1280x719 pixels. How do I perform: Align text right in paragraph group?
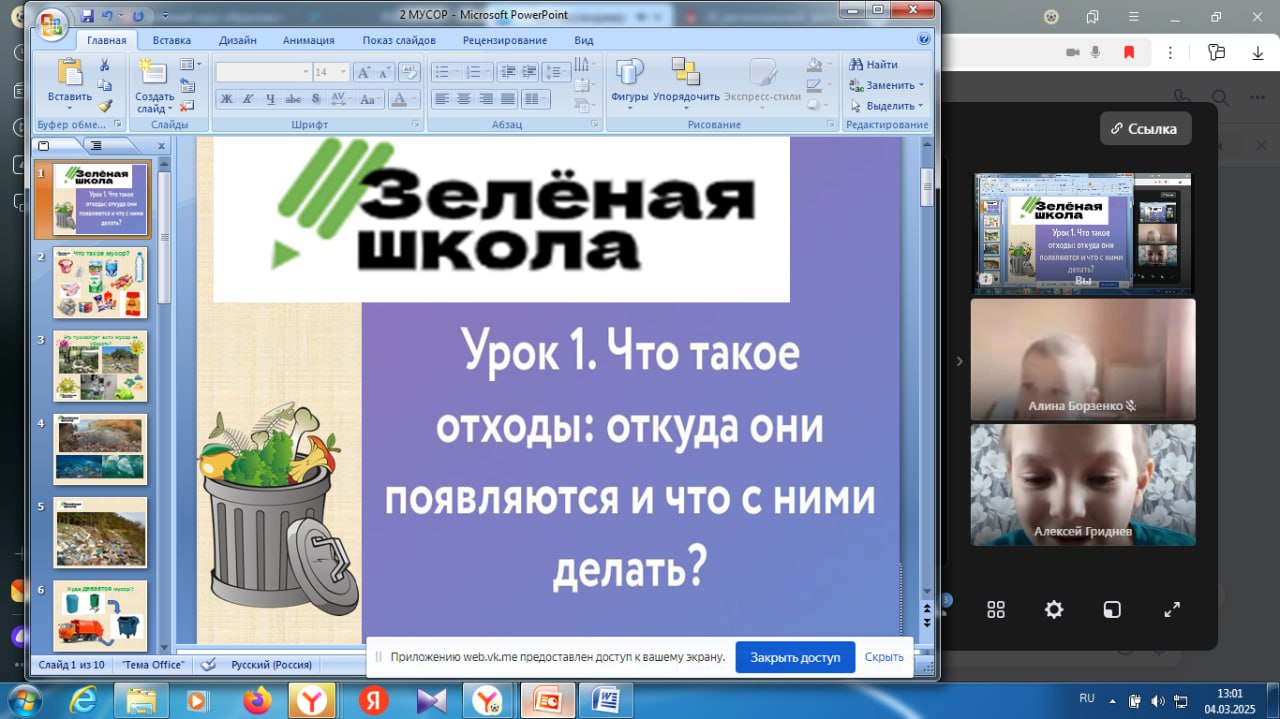click(x=486, y=99)
